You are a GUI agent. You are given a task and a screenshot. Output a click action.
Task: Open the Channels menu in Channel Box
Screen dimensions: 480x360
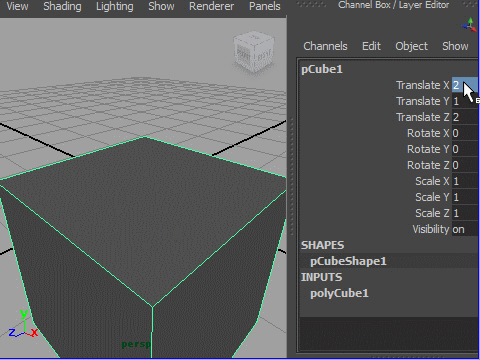pyautogui.click(x=325, y=46)
